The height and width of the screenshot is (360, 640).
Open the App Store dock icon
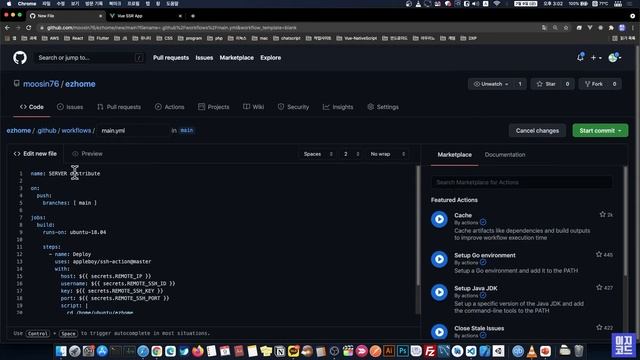tap(102, 351)
